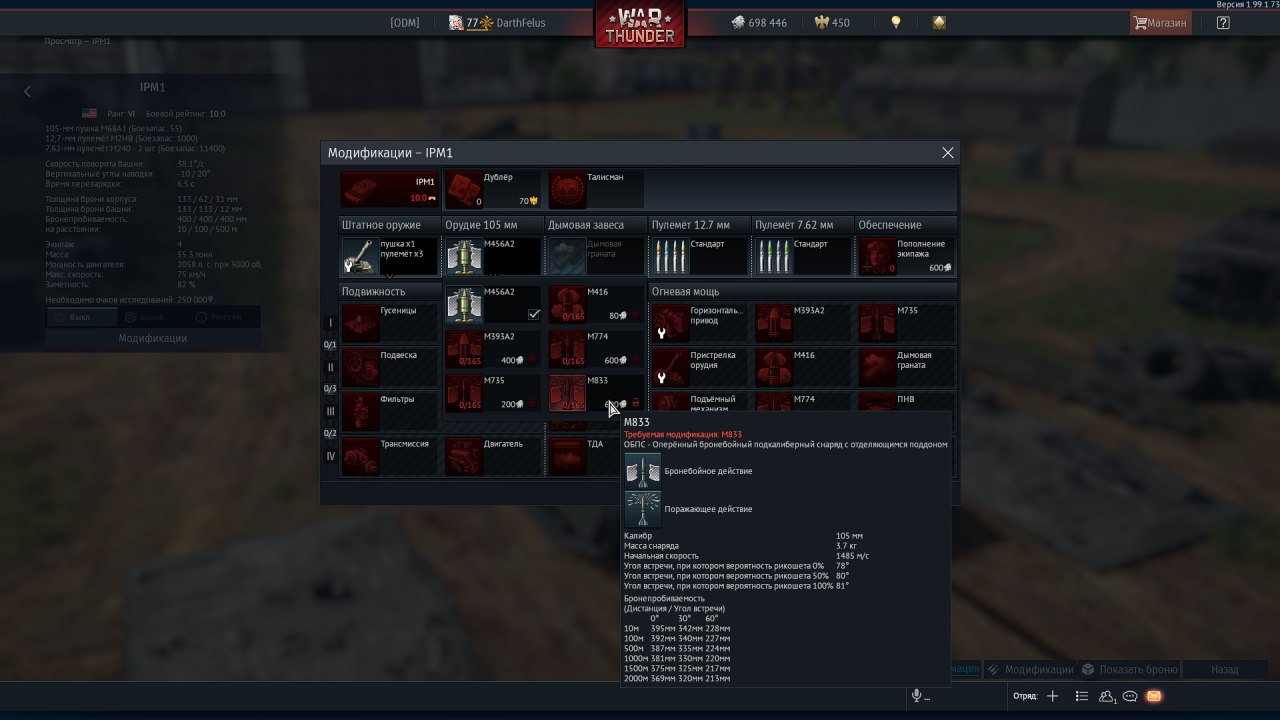This screenshot has width=1280, height=720.
Task: Select the Броня armor view option
Action: 145,317
